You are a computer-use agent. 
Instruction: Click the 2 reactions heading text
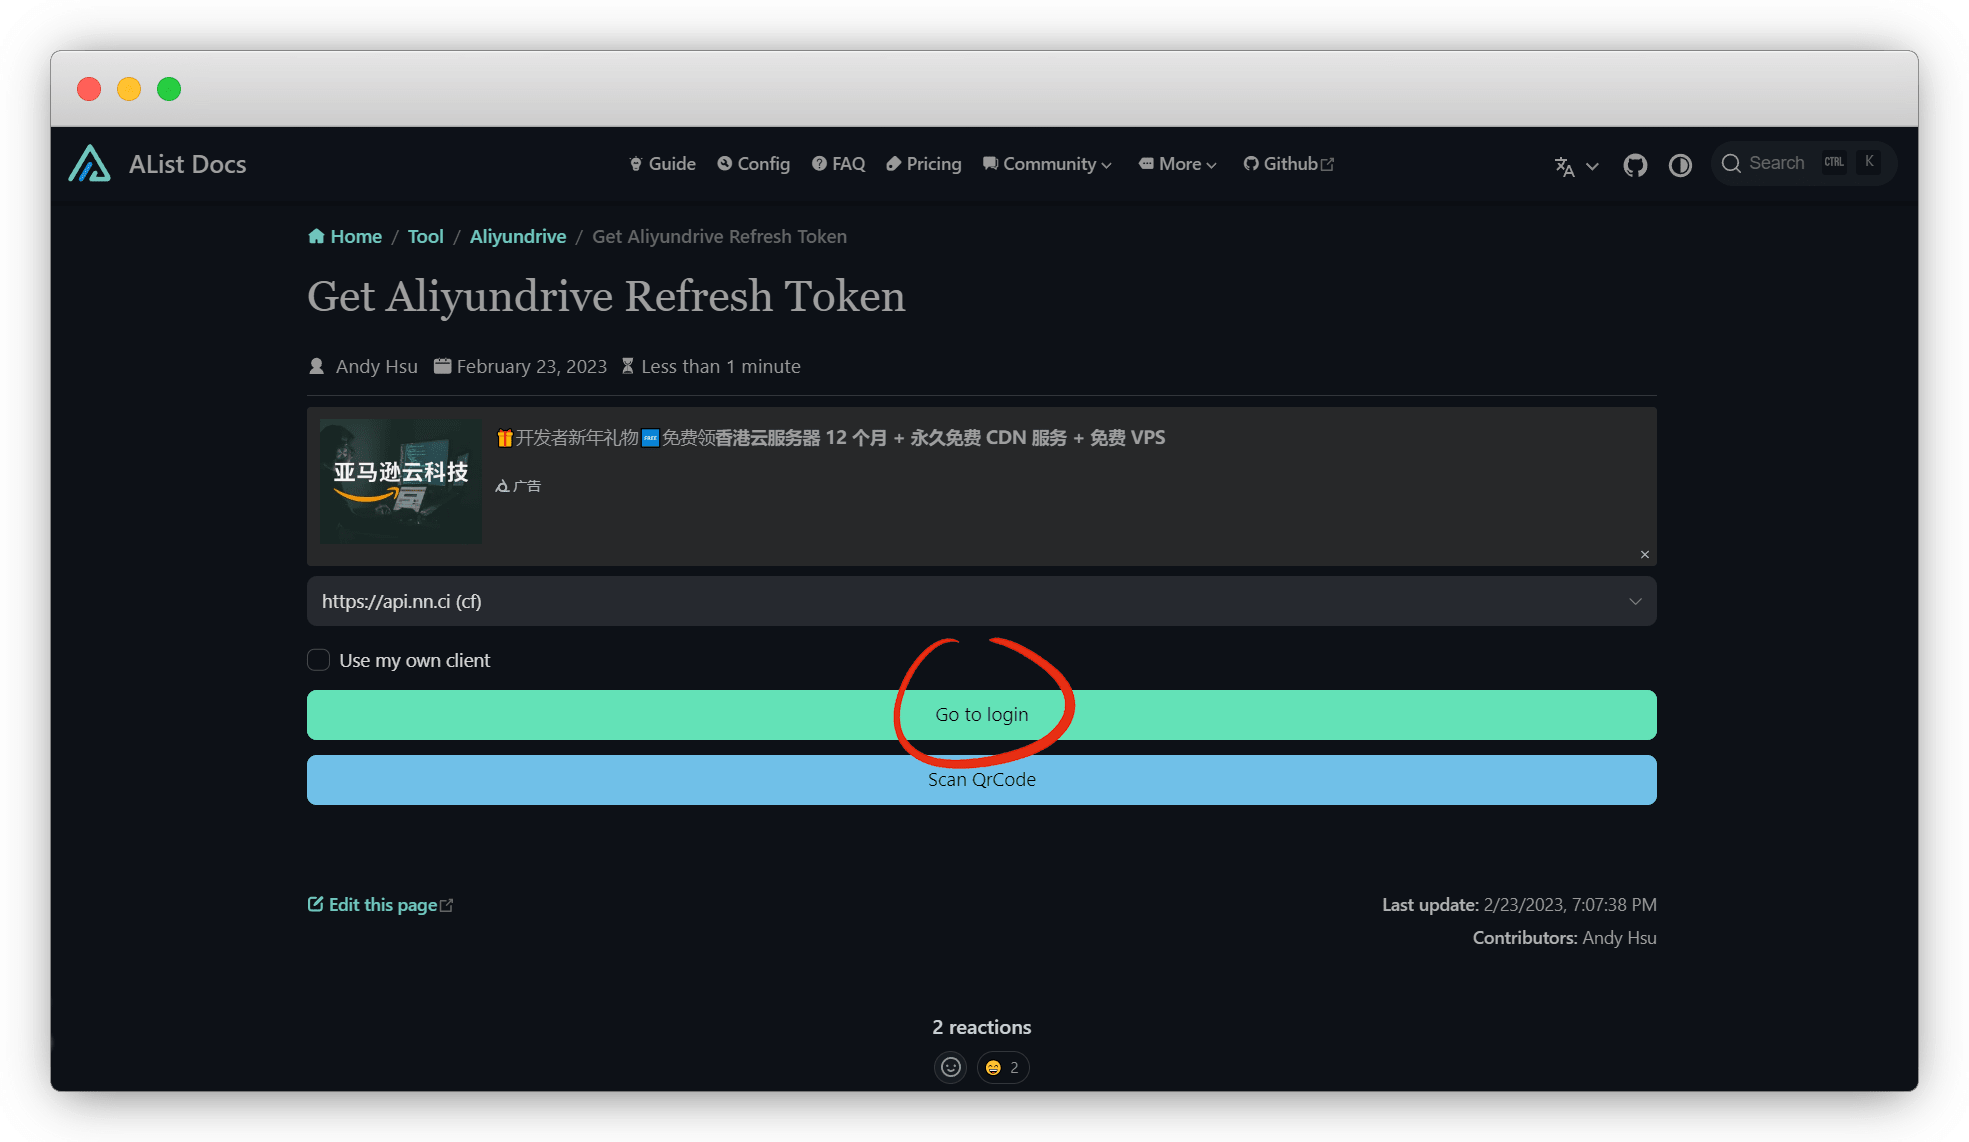pos(981,1028)
